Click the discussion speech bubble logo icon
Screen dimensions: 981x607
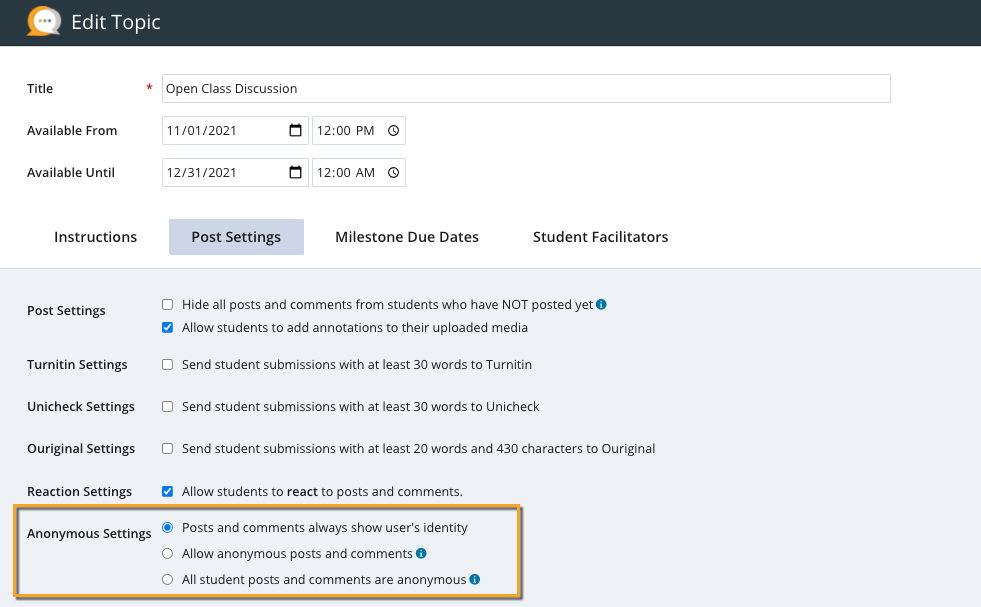click(43, 21)
